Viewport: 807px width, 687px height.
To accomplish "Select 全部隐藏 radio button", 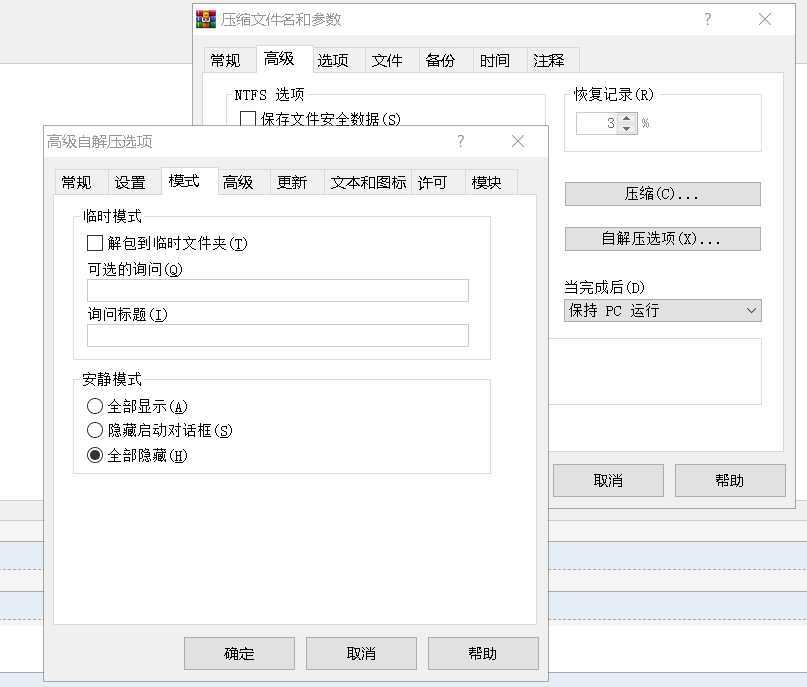I will point(95,455).
